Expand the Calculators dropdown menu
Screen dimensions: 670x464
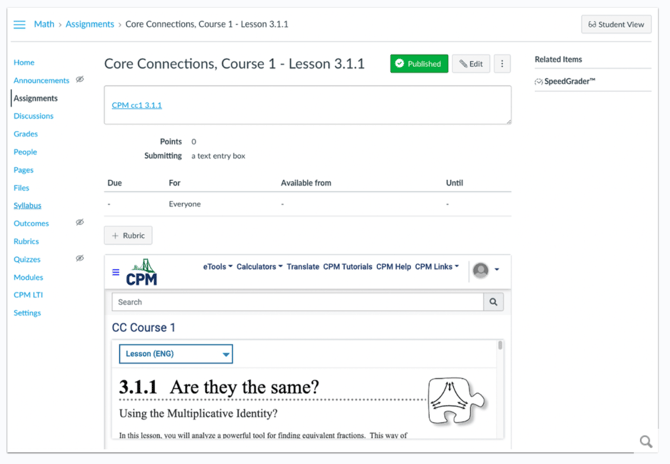point(259,267)
